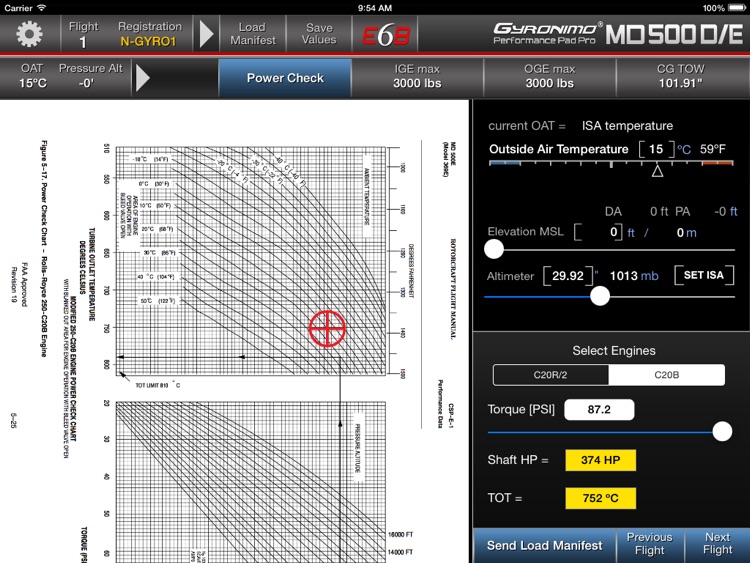The height and width of the screenshot is (563, 750).
Task: Tap the Shaft HP 374 HP result
Action: point(601,460)
